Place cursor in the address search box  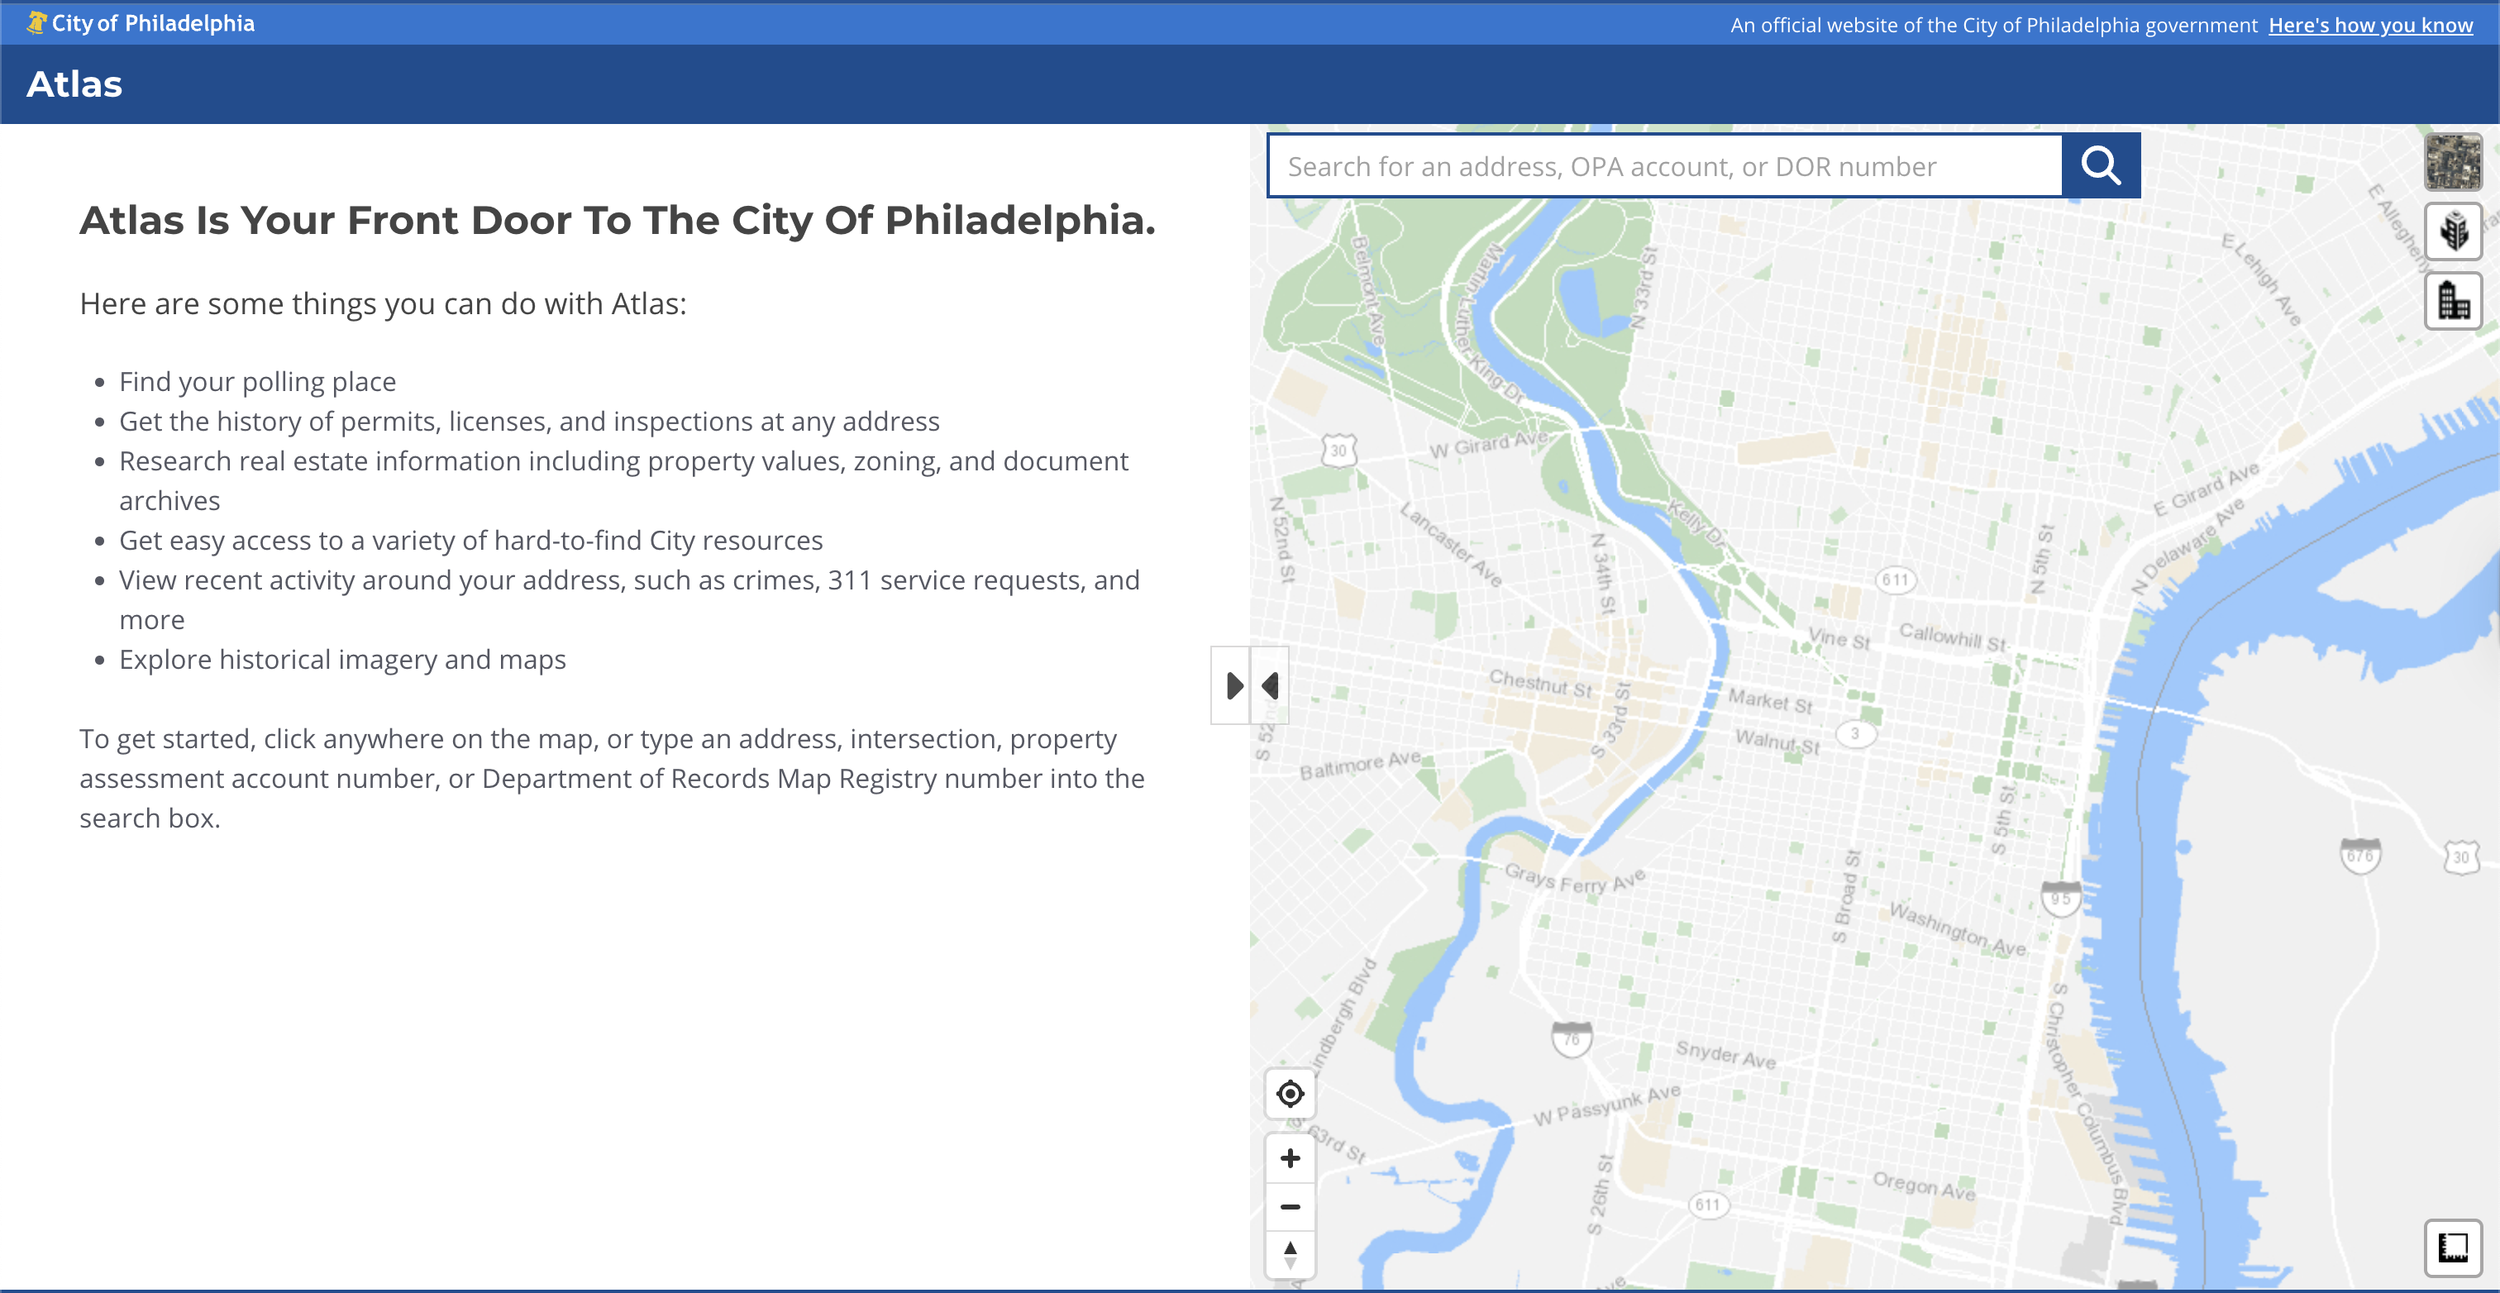click(x=1660, y=165)
